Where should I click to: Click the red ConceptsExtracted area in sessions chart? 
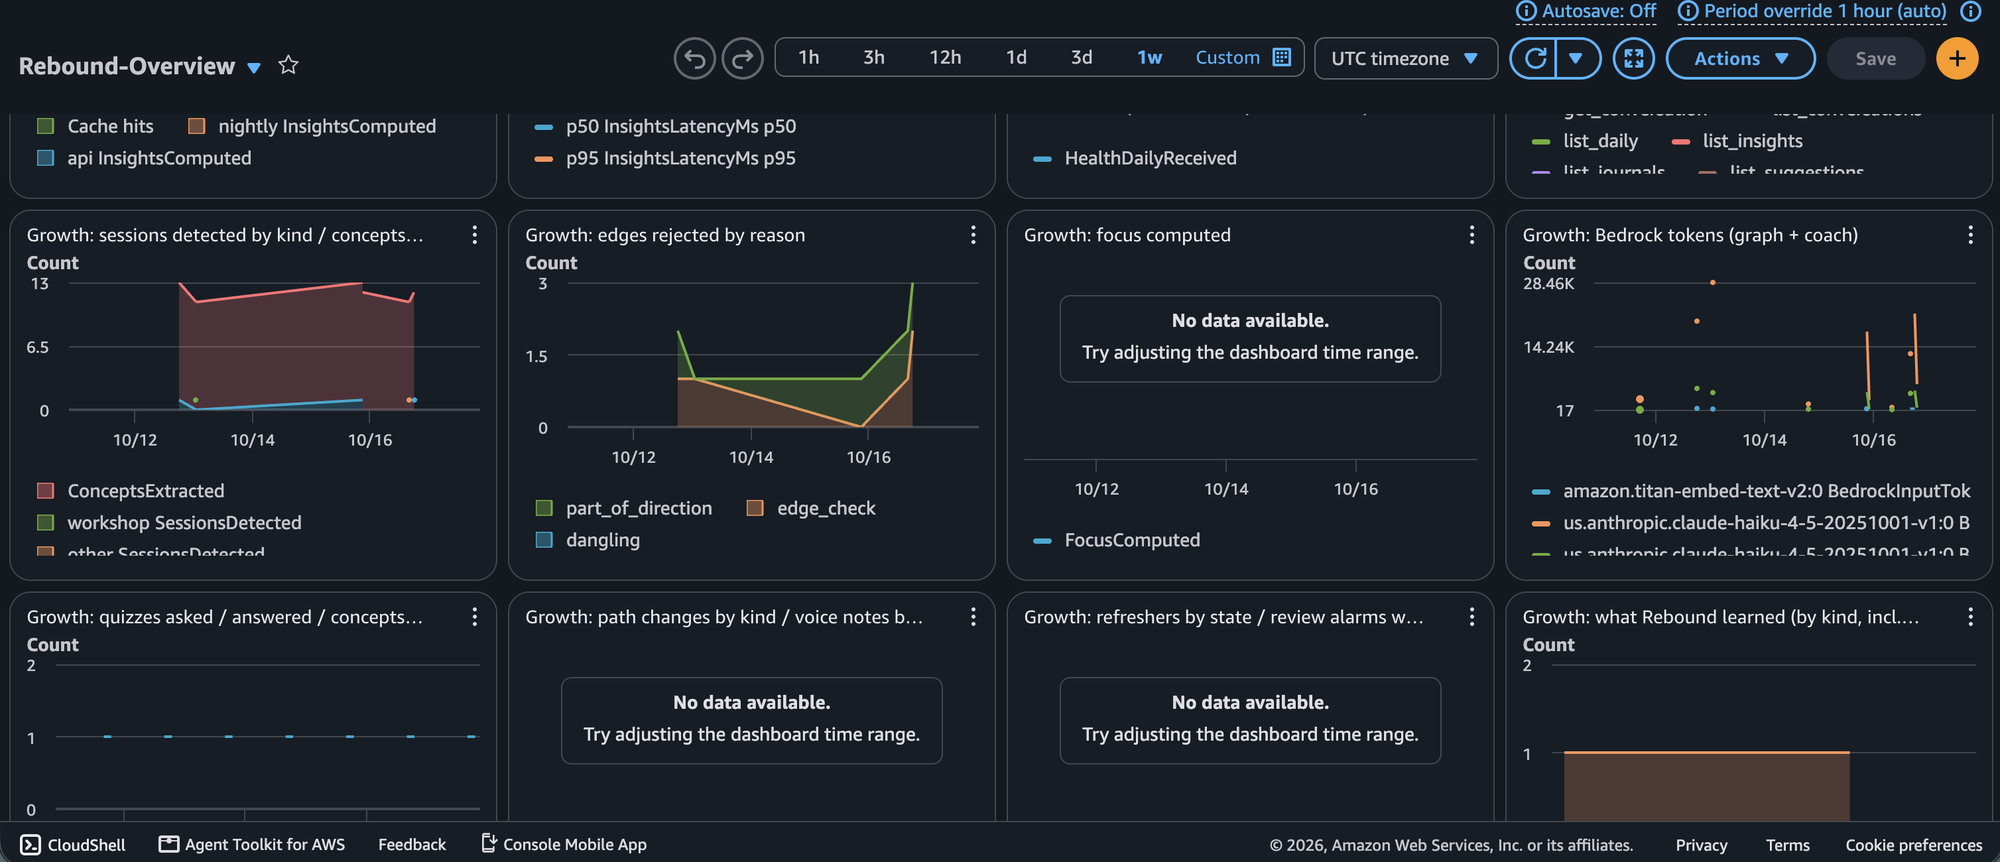point(296,345)
